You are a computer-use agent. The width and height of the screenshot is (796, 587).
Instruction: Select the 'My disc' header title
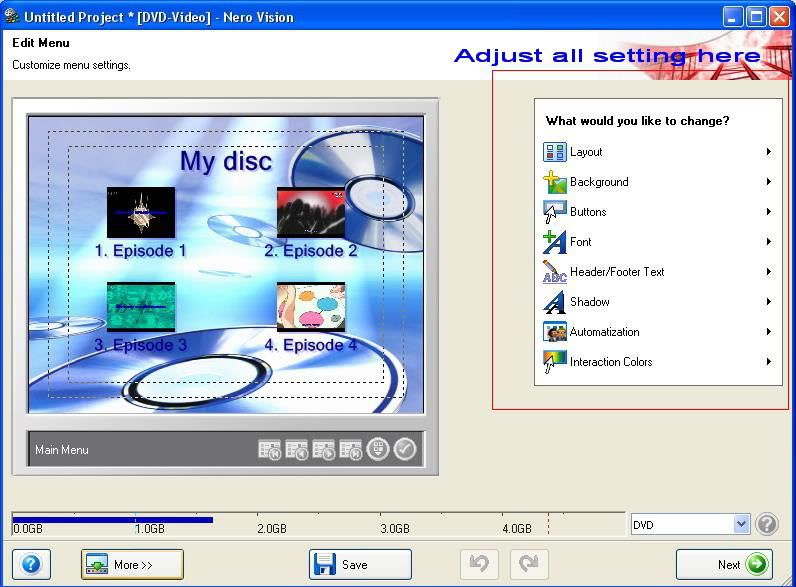[226, 161]
